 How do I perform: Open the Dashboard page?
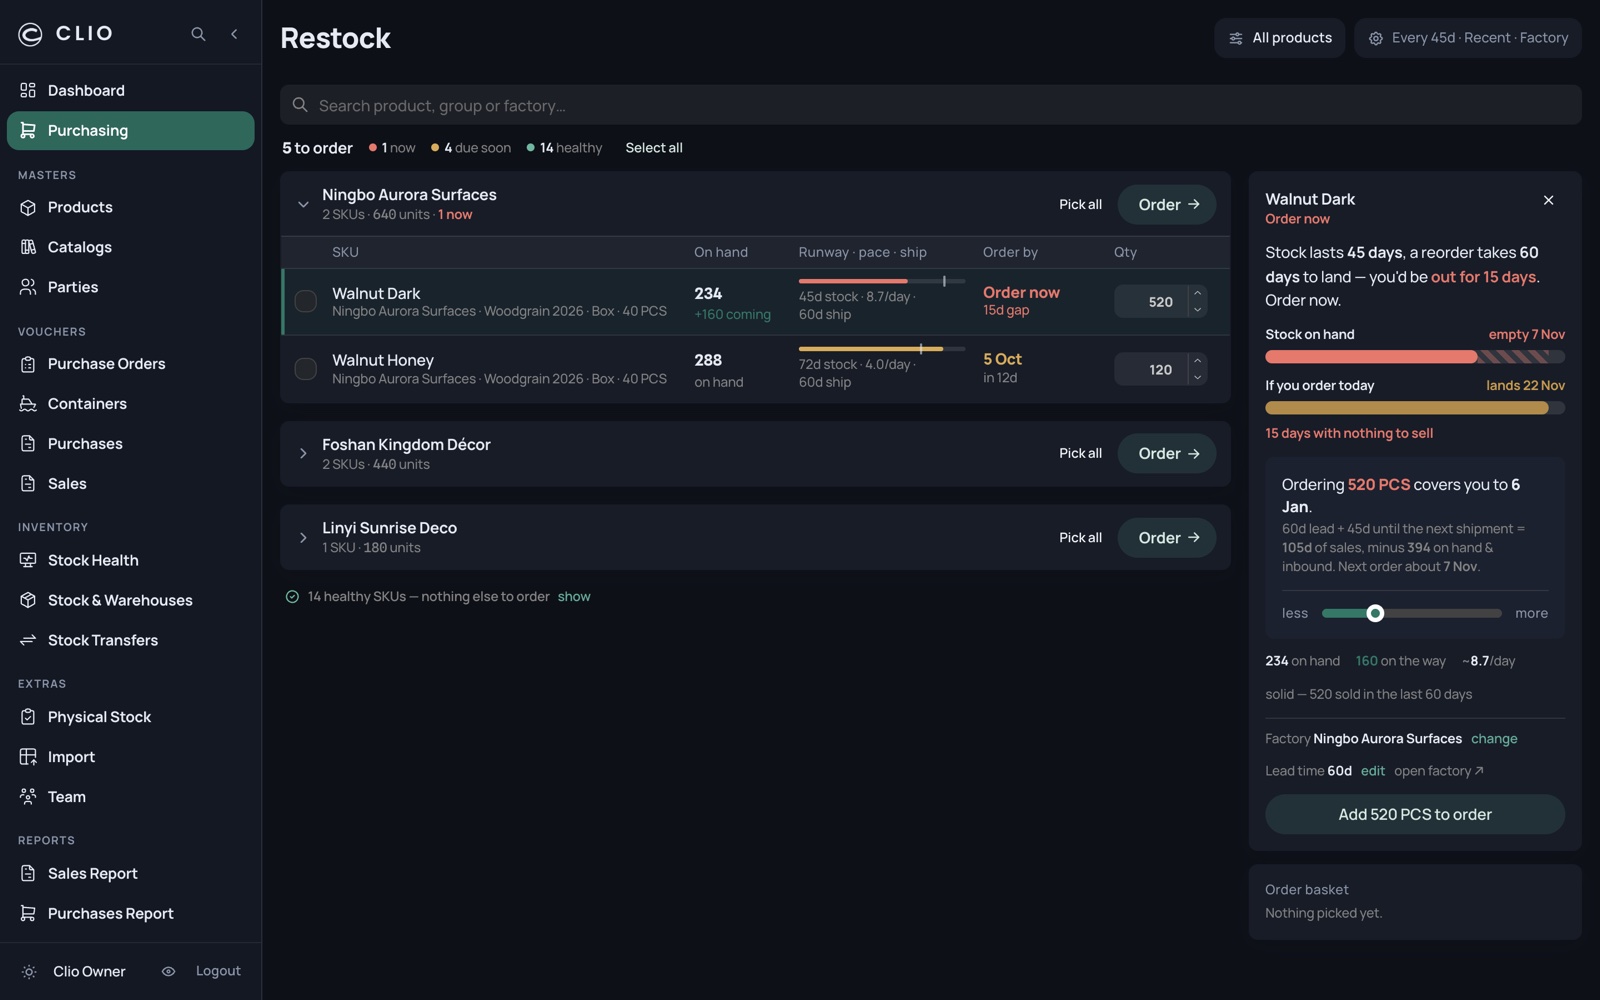131,90
